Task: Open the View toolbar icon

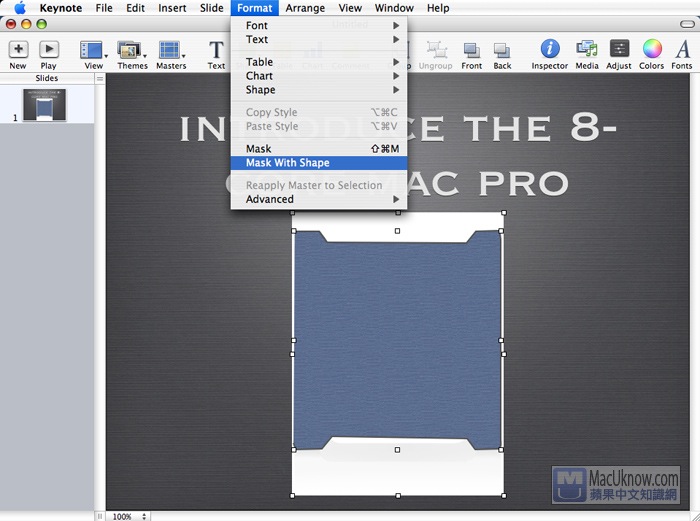Action: (91, 50)
